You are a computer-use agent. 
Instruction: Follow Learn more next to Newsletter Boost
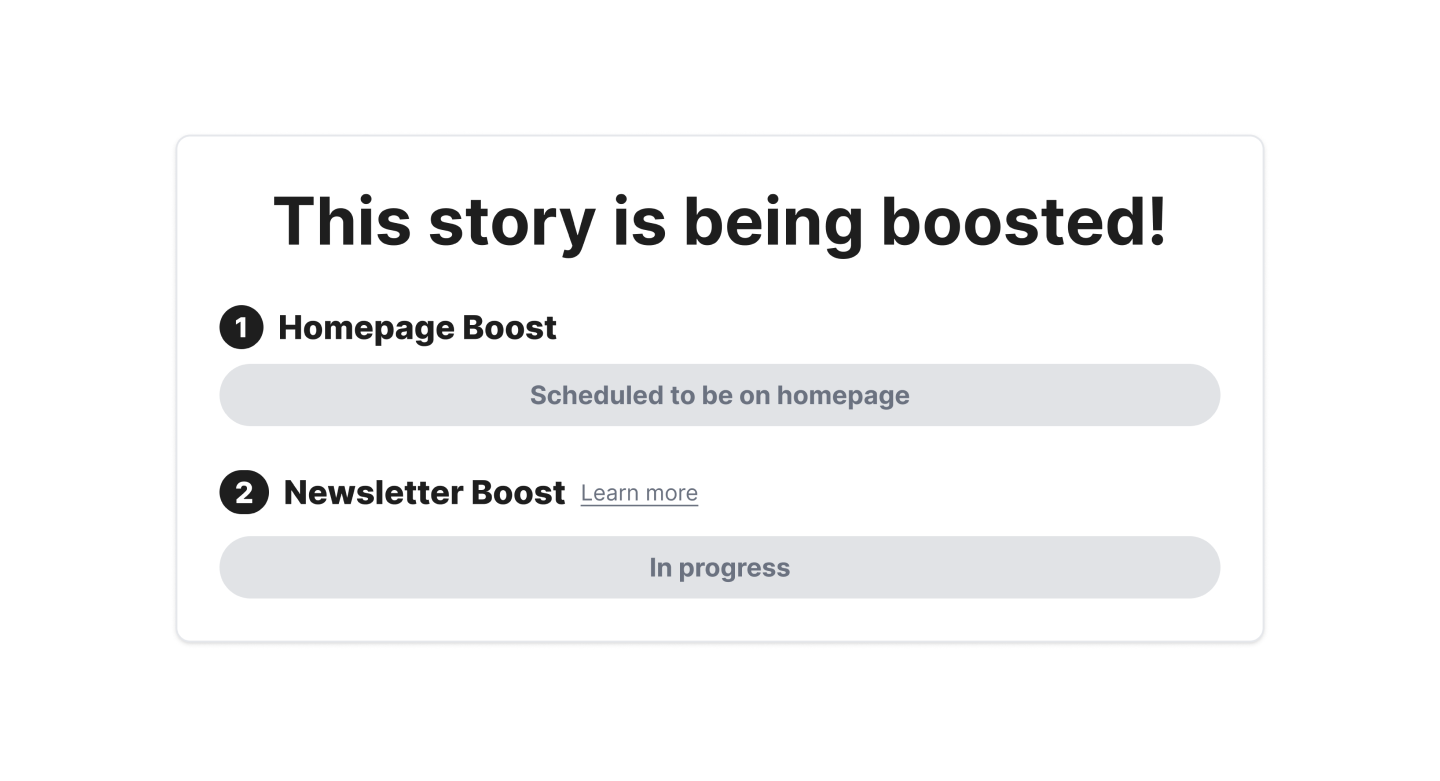pos(639,493)
